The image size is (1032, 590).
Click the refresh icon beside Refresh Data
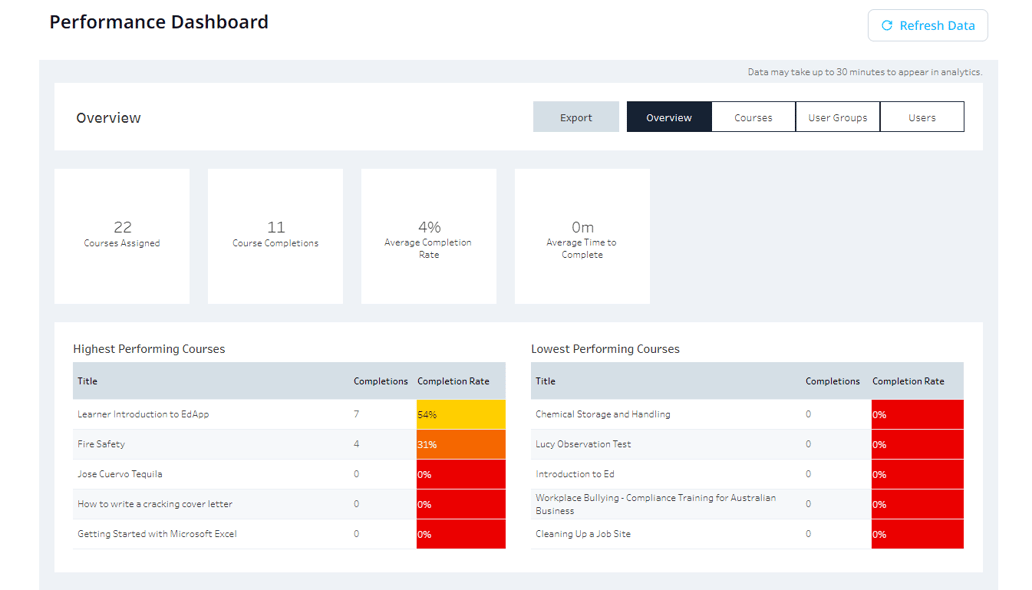[x=889, y=25]
